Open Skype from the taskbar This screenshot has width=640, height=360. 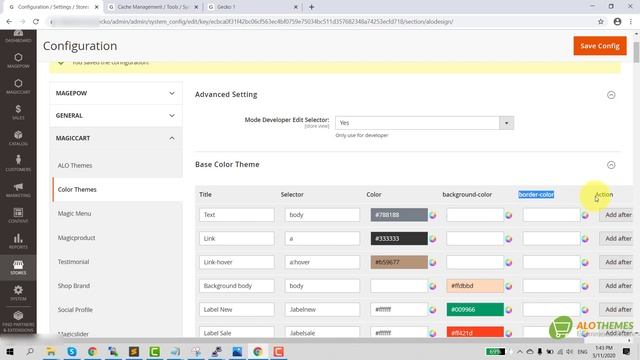pyautogui.click(x=72, y=351)
